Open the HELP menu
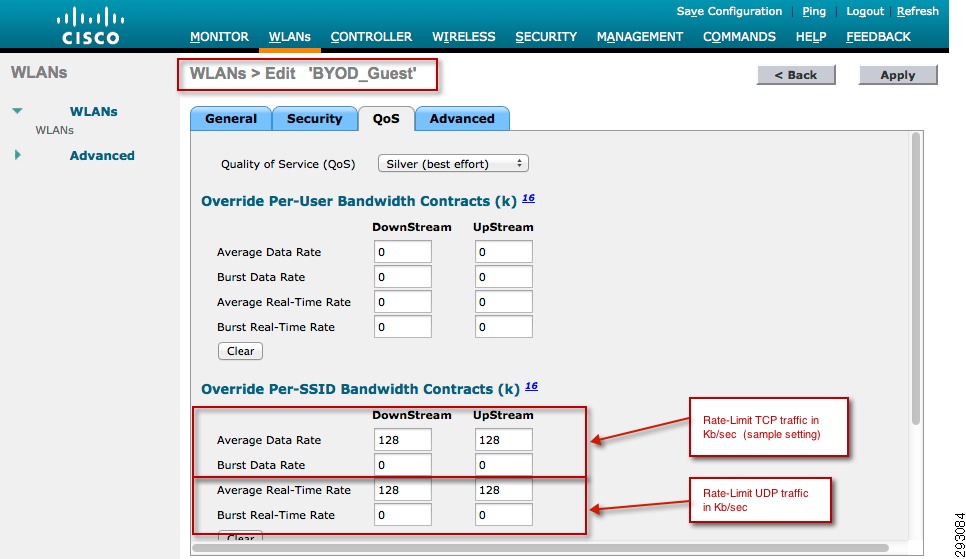Image resolution: width=966 pixels, height=559 pixels. click(811, 37)
